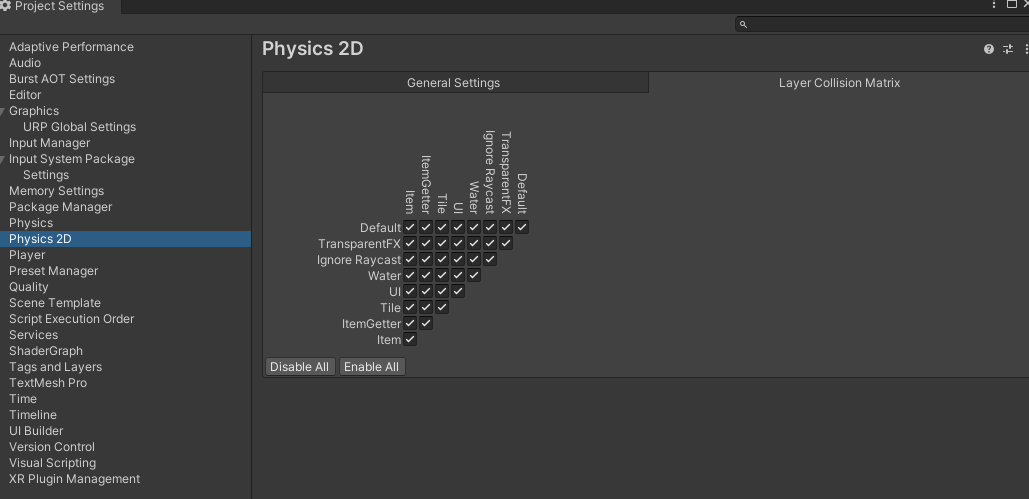Collapse the Input System Package arrow

point(3,160)
